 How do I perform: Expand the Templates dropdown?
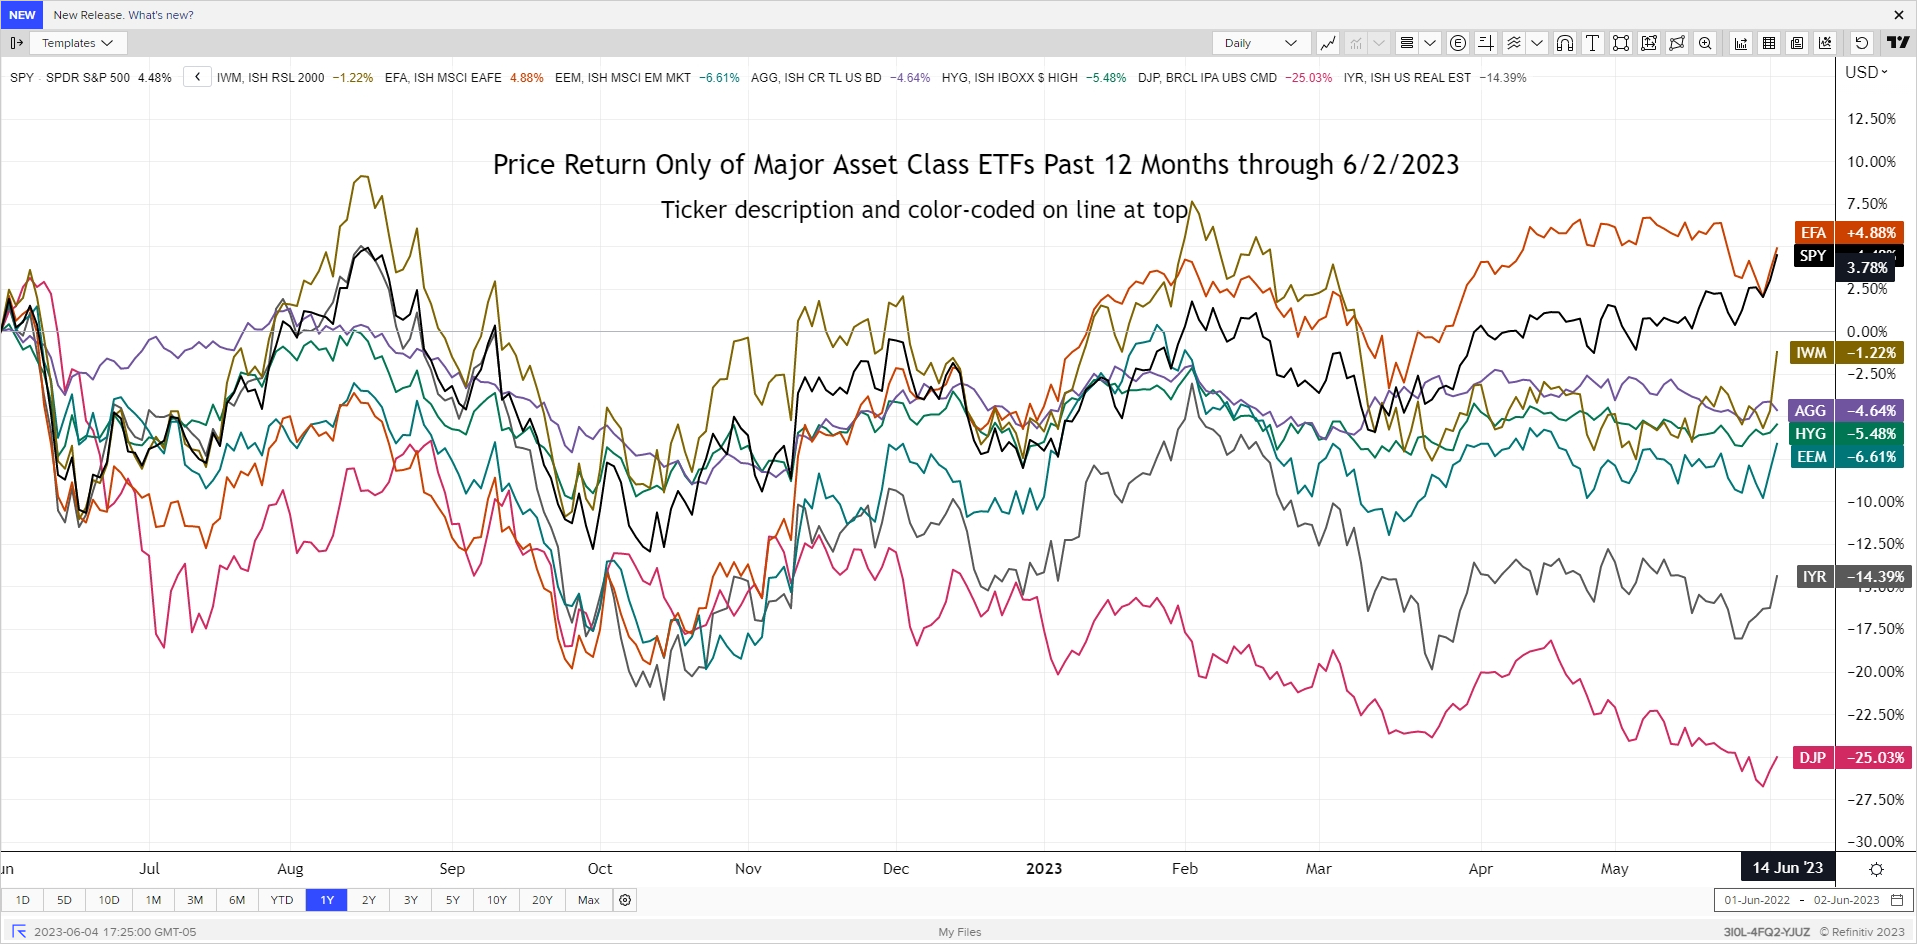pos(78,43)
